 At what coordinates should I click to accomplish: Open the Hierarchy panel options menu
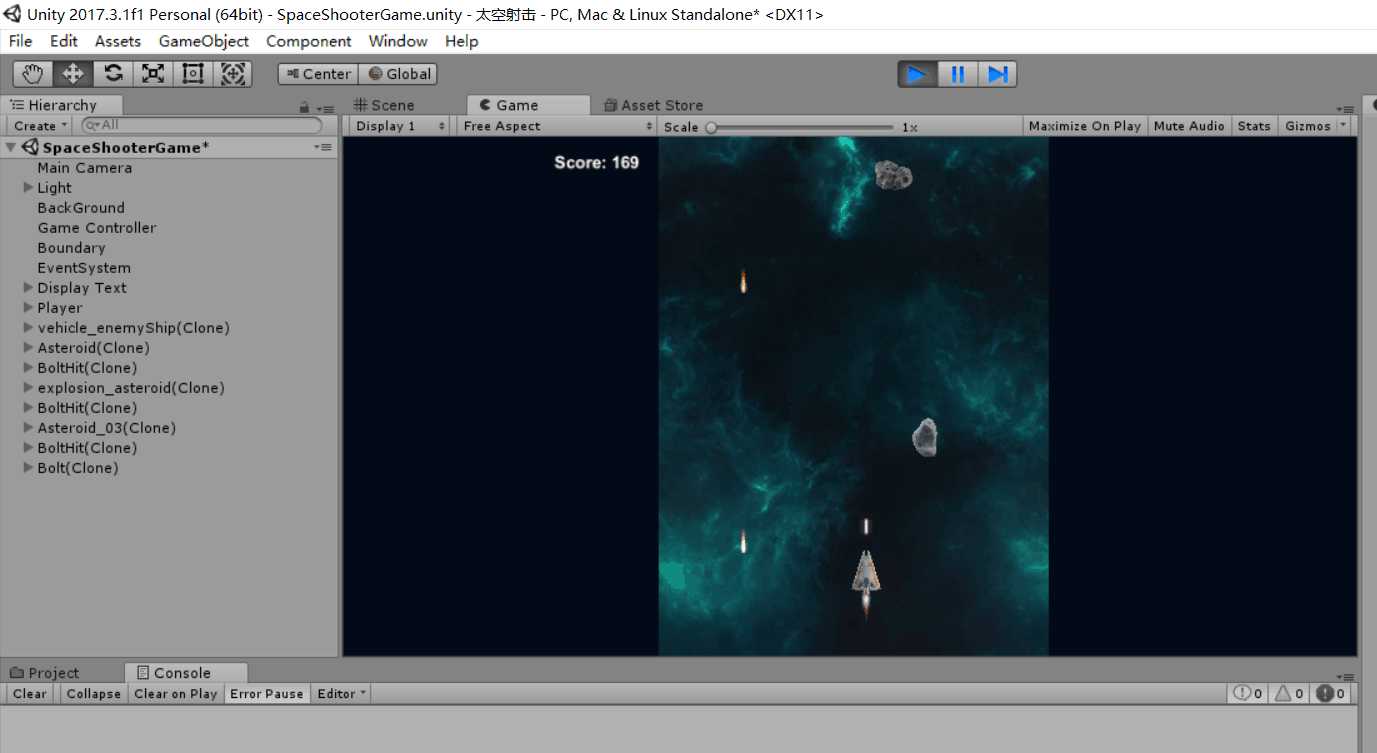(324, 107)
